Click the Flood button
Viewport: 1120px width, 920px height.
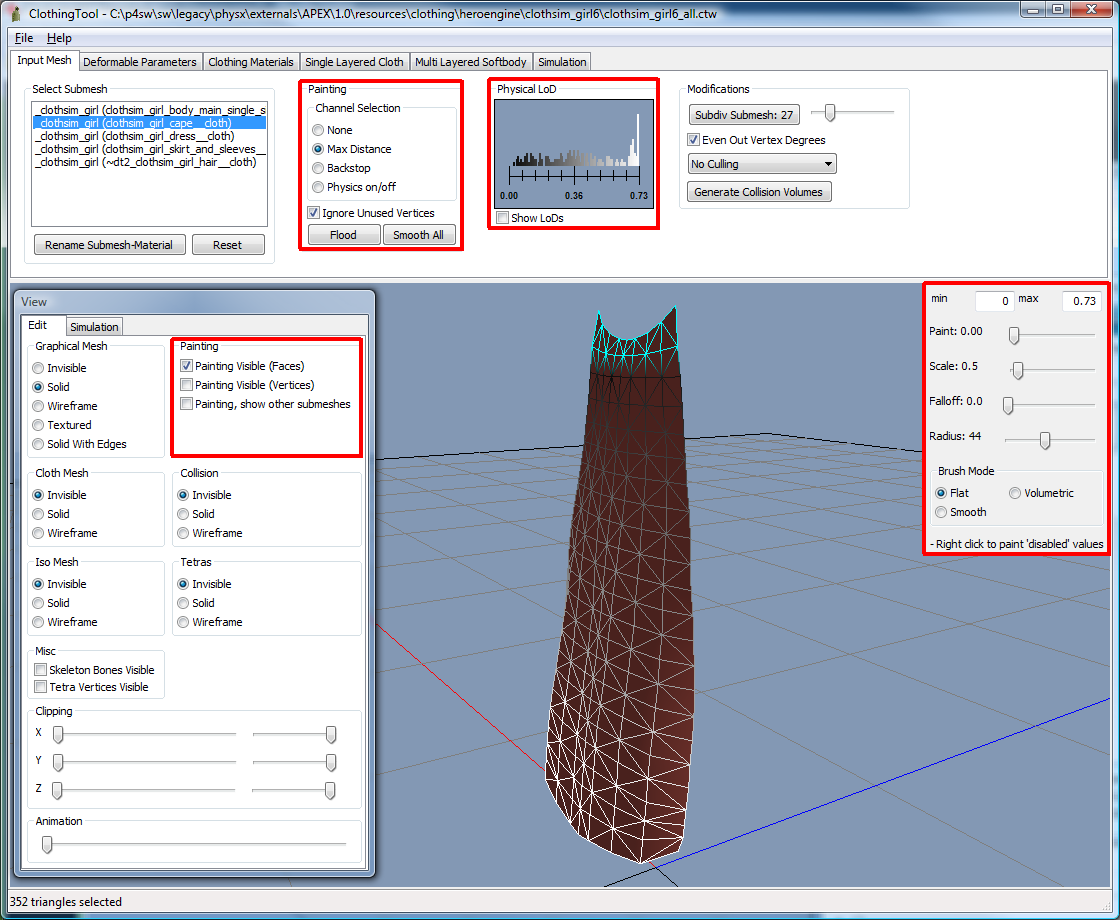pos(344,235)
